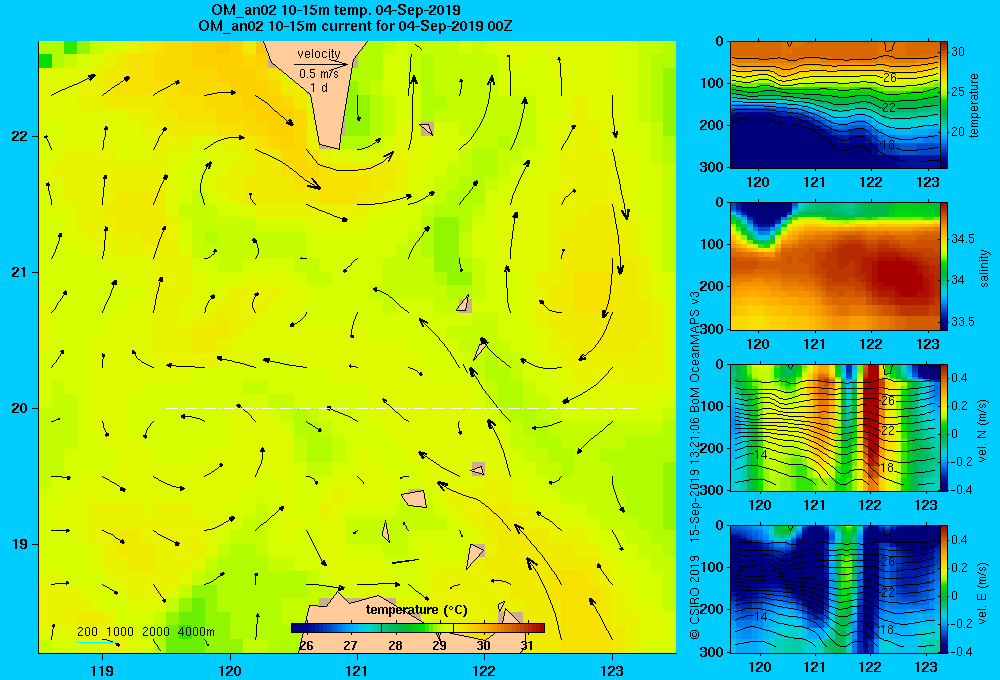Click the subtitle 'OM_an02 10-15m current for 04-Sep-2019 00Z'

click(x=355, y=26)
